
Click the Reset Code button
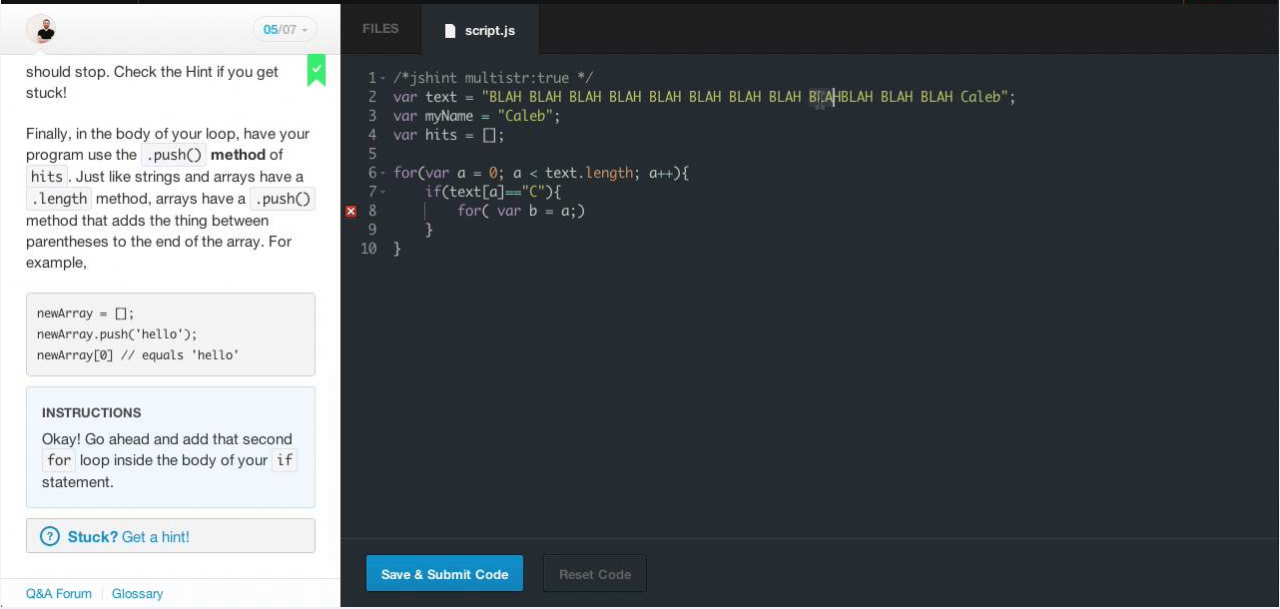(x=594, y=573)
